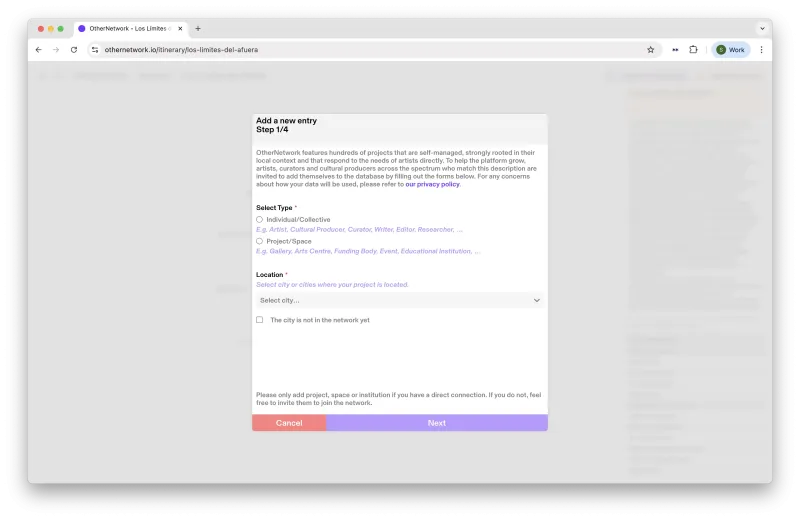Click the URL address bar field
800x520 pixels.
click(x=372, y=49)
